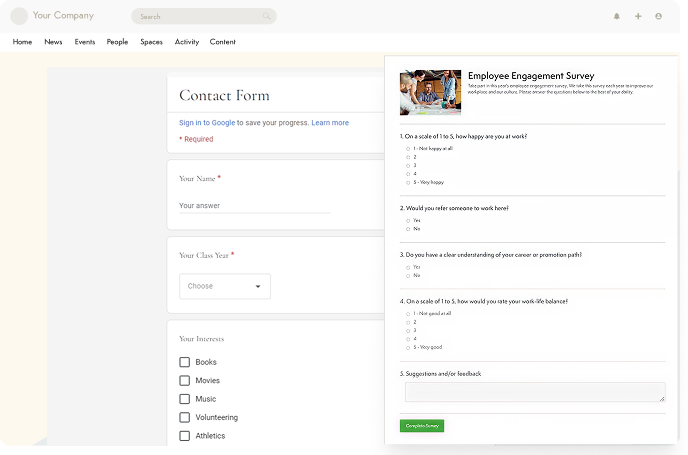Screen dimensions: 688x455
Task: Open the Class Year Choose dropdown
Action: [224, 286]
